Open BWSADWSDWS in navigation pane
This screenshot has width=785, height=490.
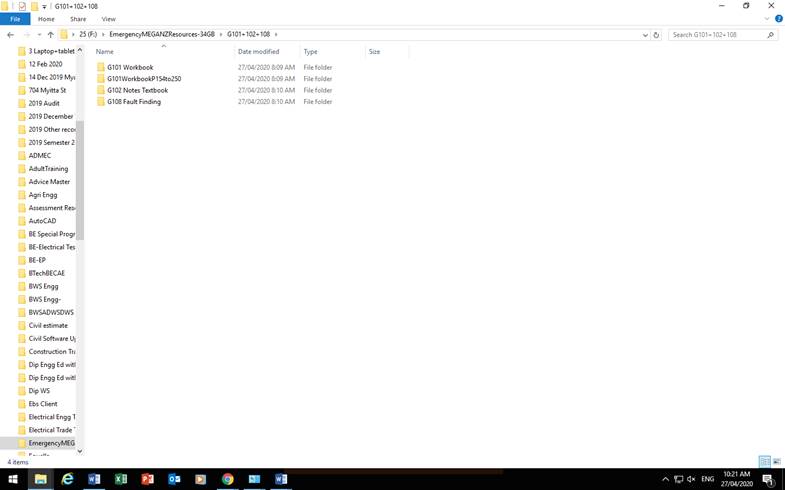[51, 312]
